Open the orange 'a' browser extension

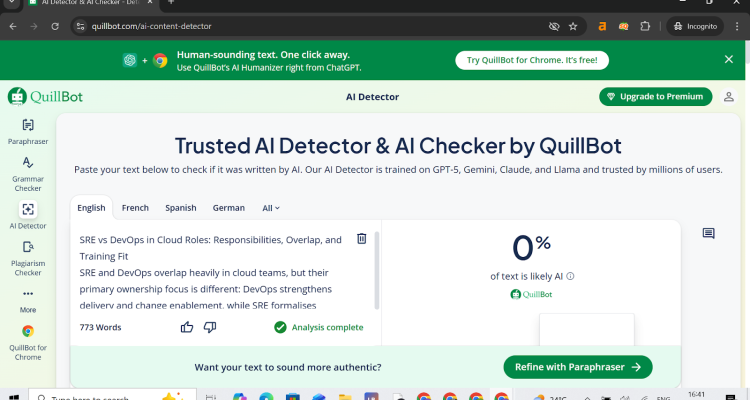point(602,26)
